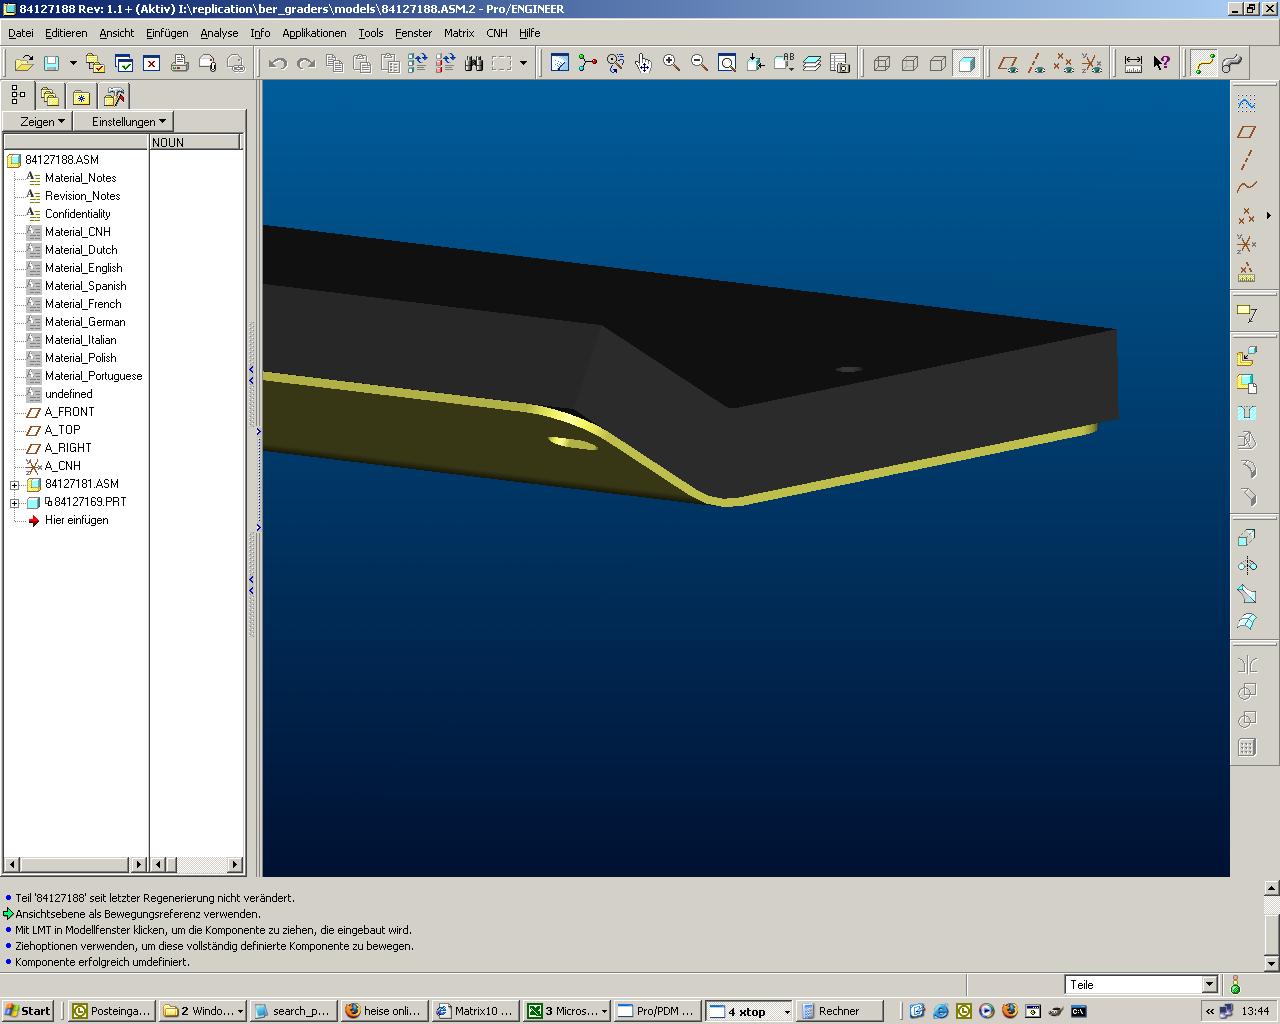Open the Einstellungen dropdown
This screenshot has width=1280, height=1024.
pyautogui.click(x=124, y=121)
